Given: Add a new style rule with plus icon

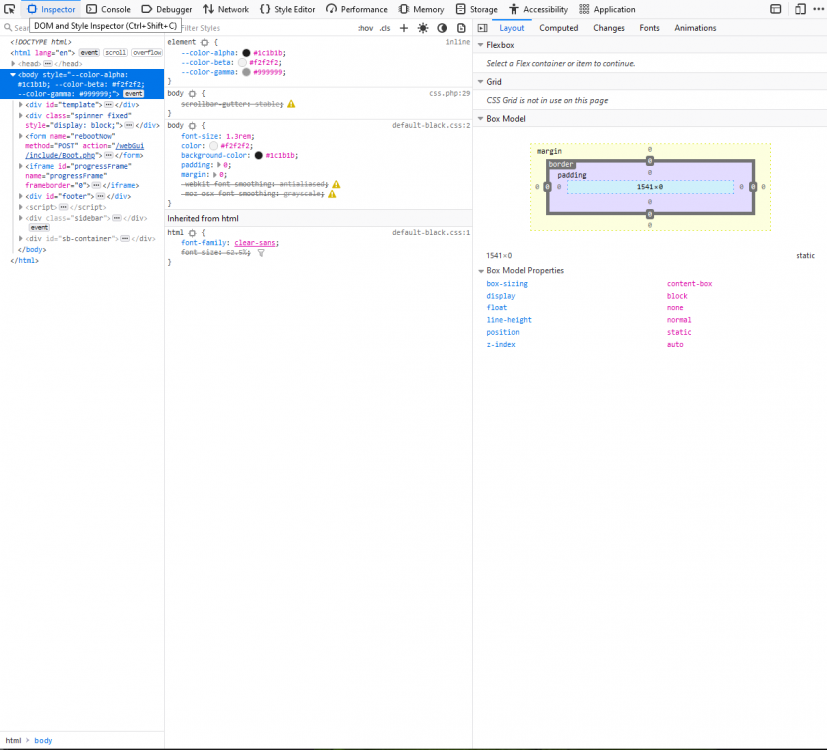Looking at the screenshot, I should coord(404,28).
